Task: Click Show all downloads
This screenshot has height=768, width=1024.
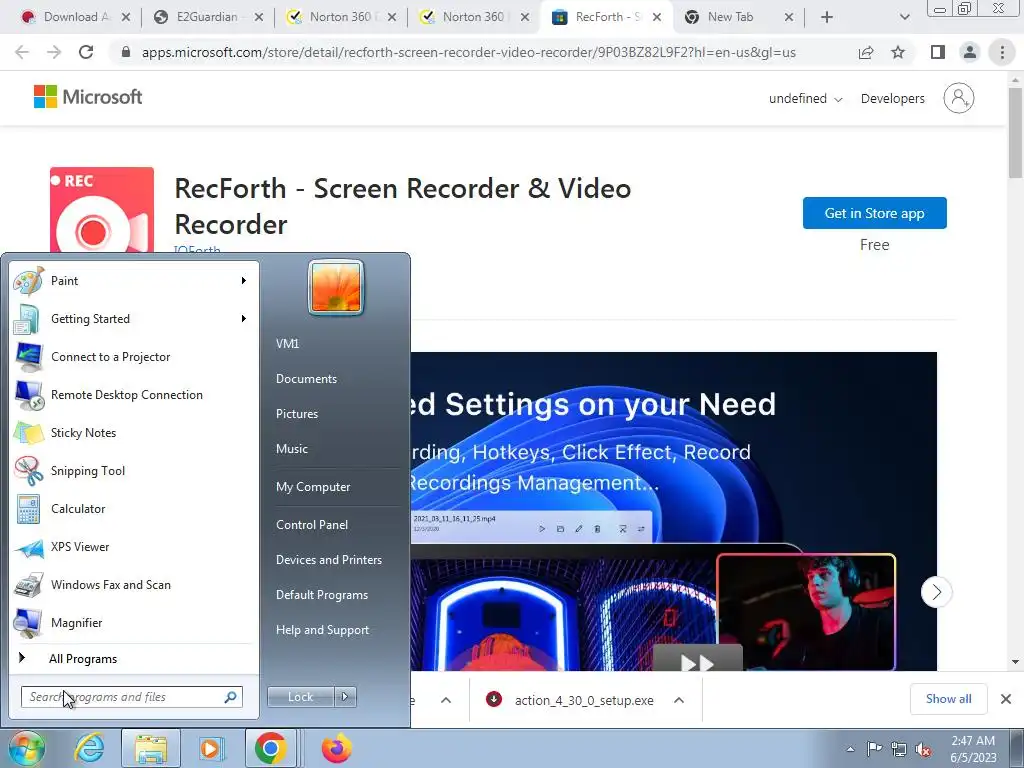Action: click(948, 699)
